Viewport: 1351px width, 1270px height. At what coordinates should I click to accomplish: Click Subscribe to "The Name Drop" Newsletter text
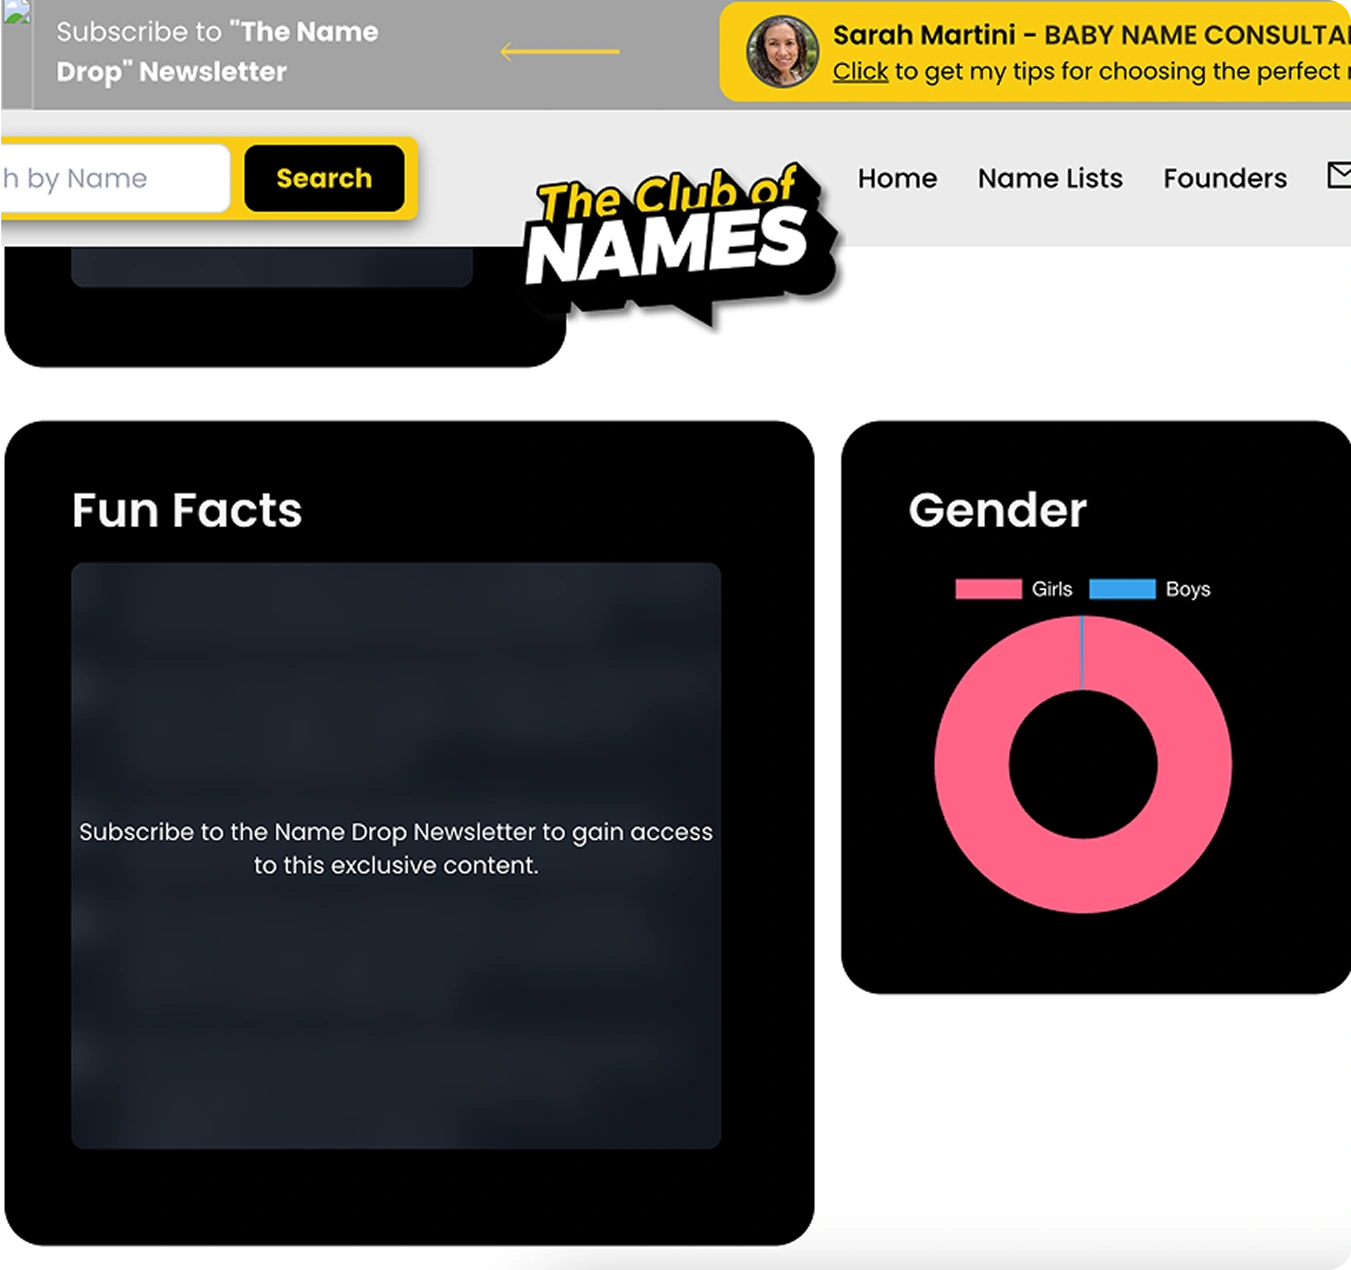[217, 52]
